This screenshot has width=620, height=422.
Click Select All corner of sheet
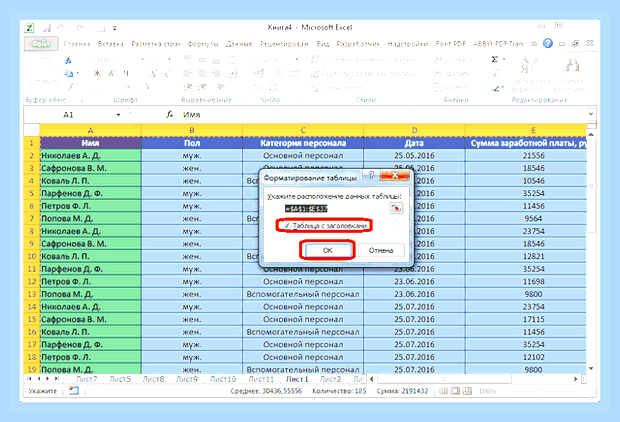click(x=32, y=130)
